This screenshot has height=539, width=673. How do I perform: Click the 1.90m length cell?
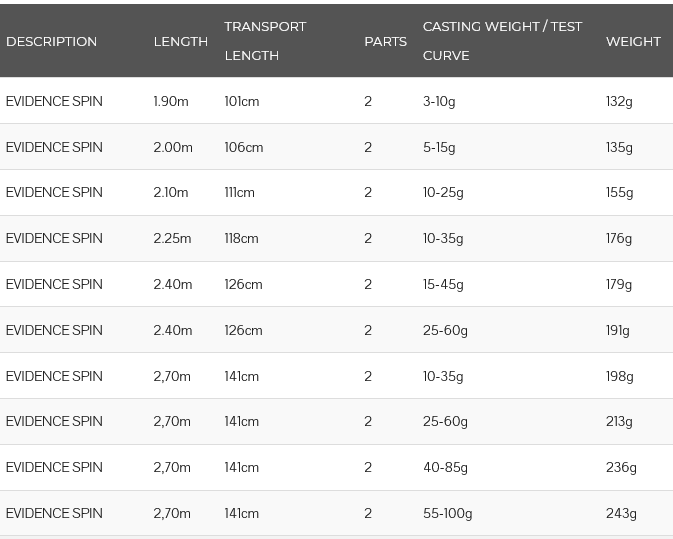[x=170, y=101]
